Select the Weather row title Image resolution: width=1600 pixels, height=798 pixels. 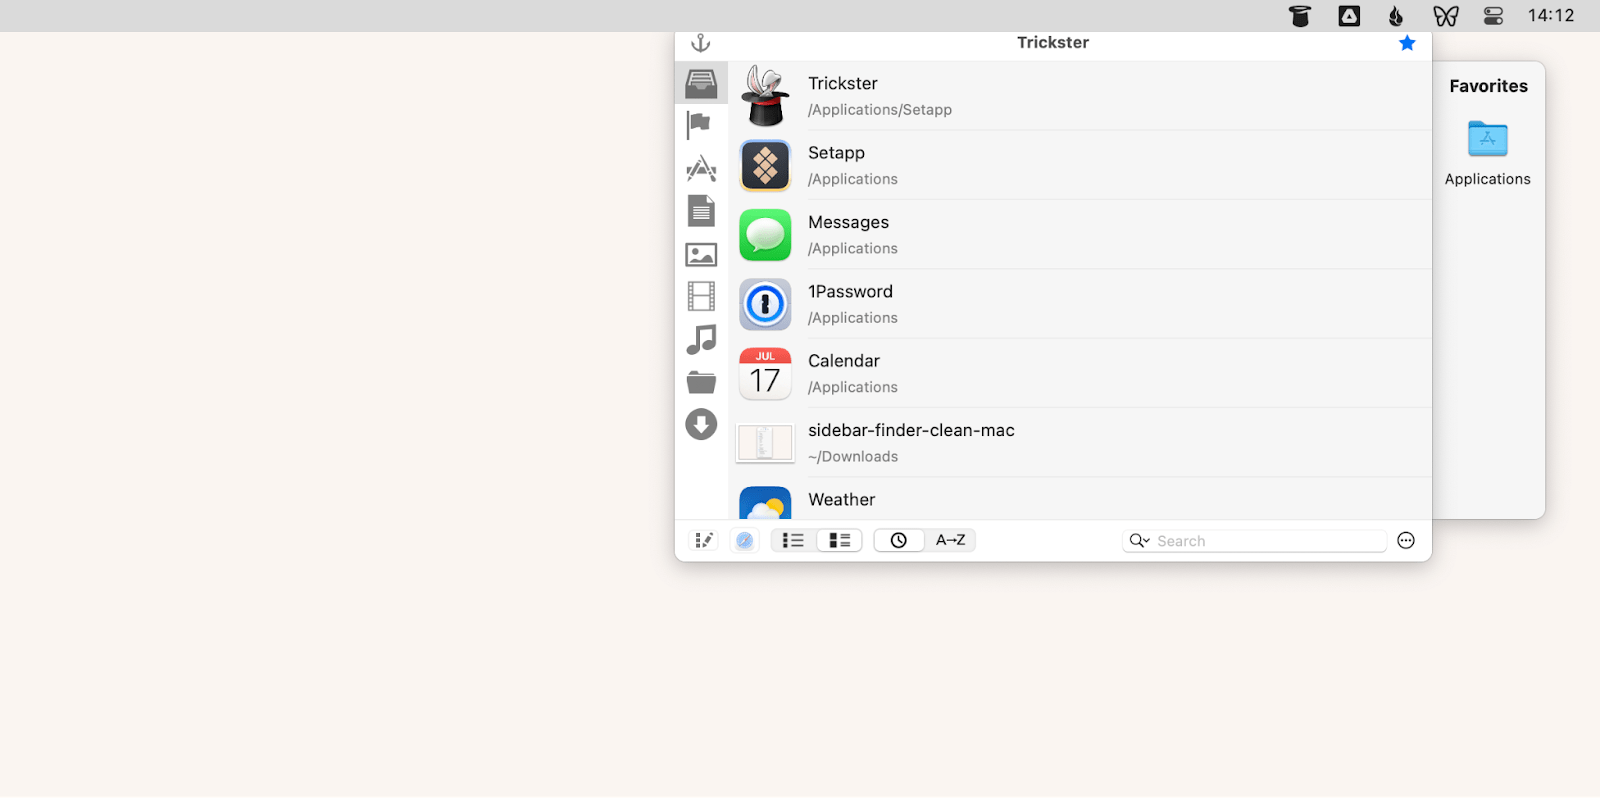coord(841,500)
